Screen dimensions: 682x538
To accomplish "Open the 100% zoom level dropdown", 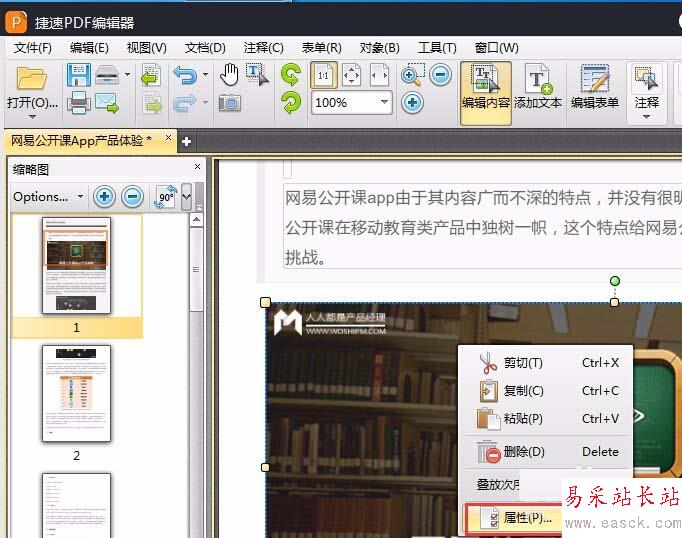I will 384,102.
